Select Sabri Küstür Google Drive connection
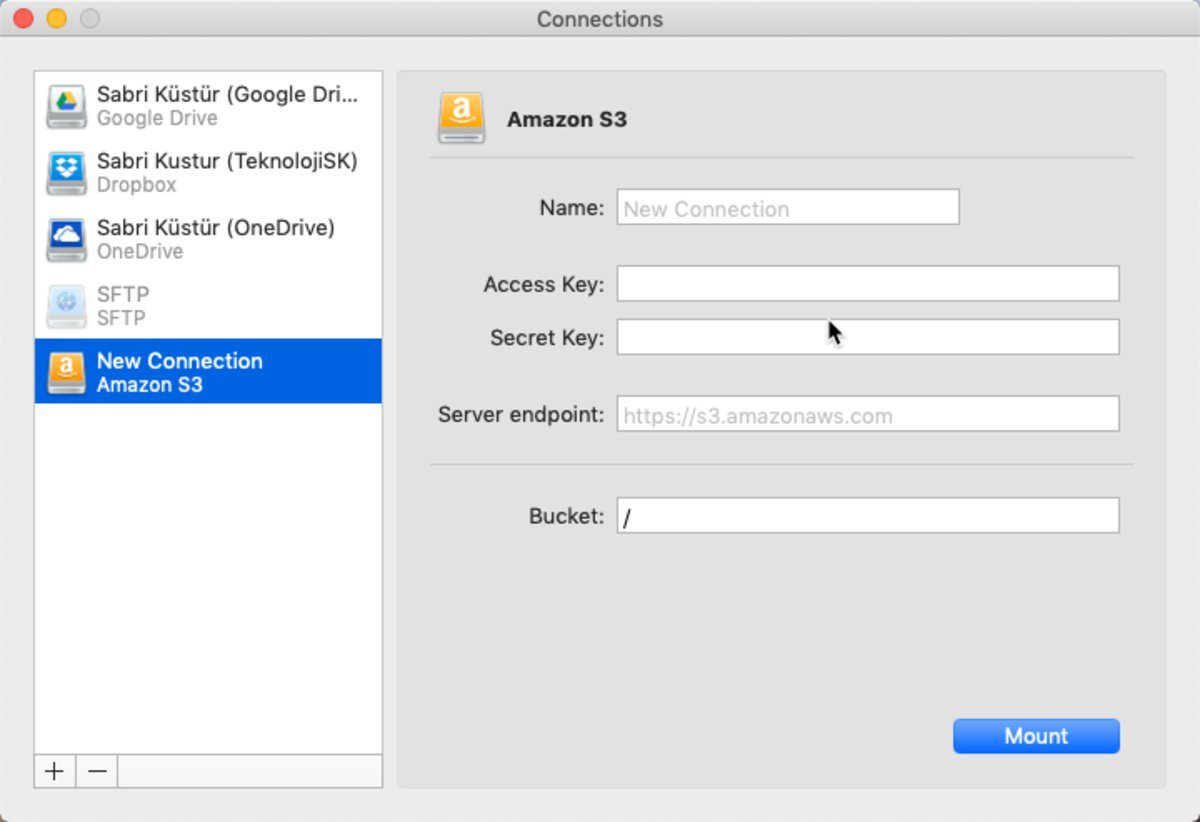 click(x=208, y=106)
